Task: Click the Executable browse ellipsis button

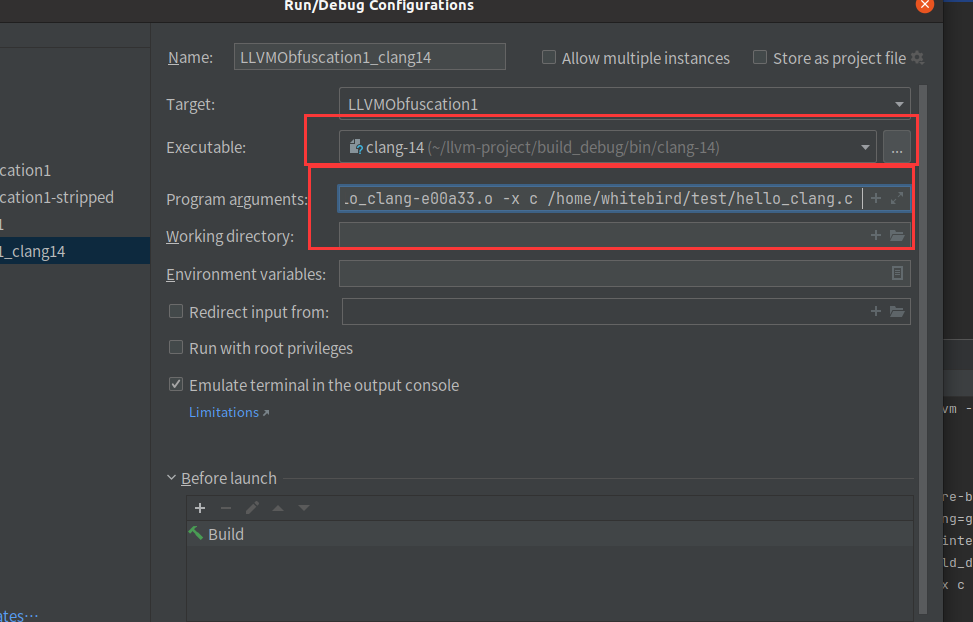Action: (897, 147)
